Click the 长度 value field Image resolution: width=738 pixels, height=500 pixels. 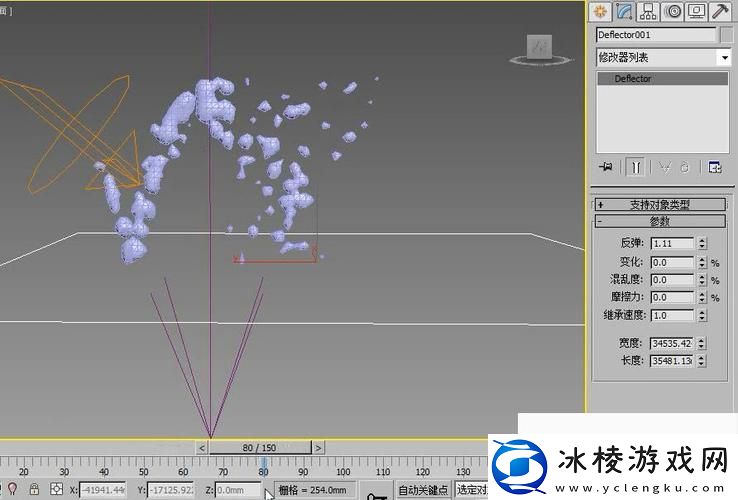(x=672, y=361)
